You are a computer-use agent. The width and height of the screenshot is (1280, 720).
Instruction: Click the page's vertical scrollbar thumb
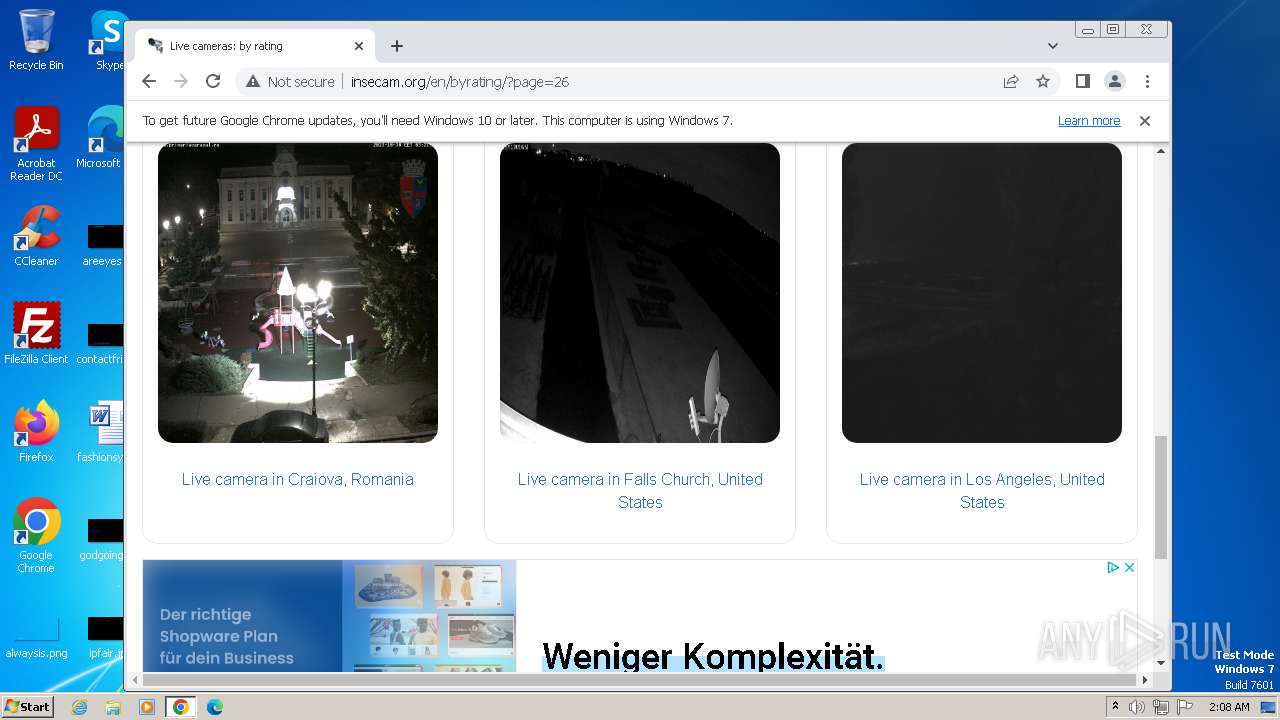pyautogui.click(x=1161, y=497)
